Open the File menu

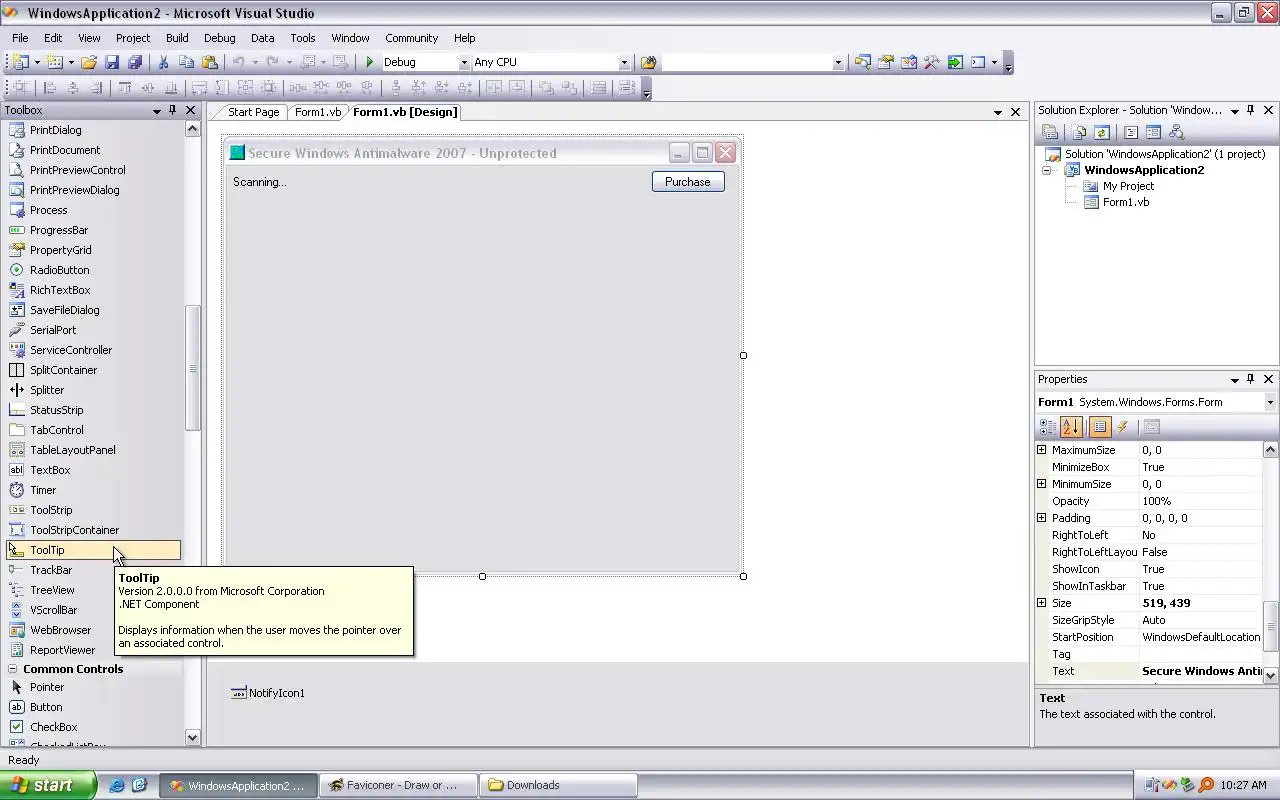(x=20, y=38)
